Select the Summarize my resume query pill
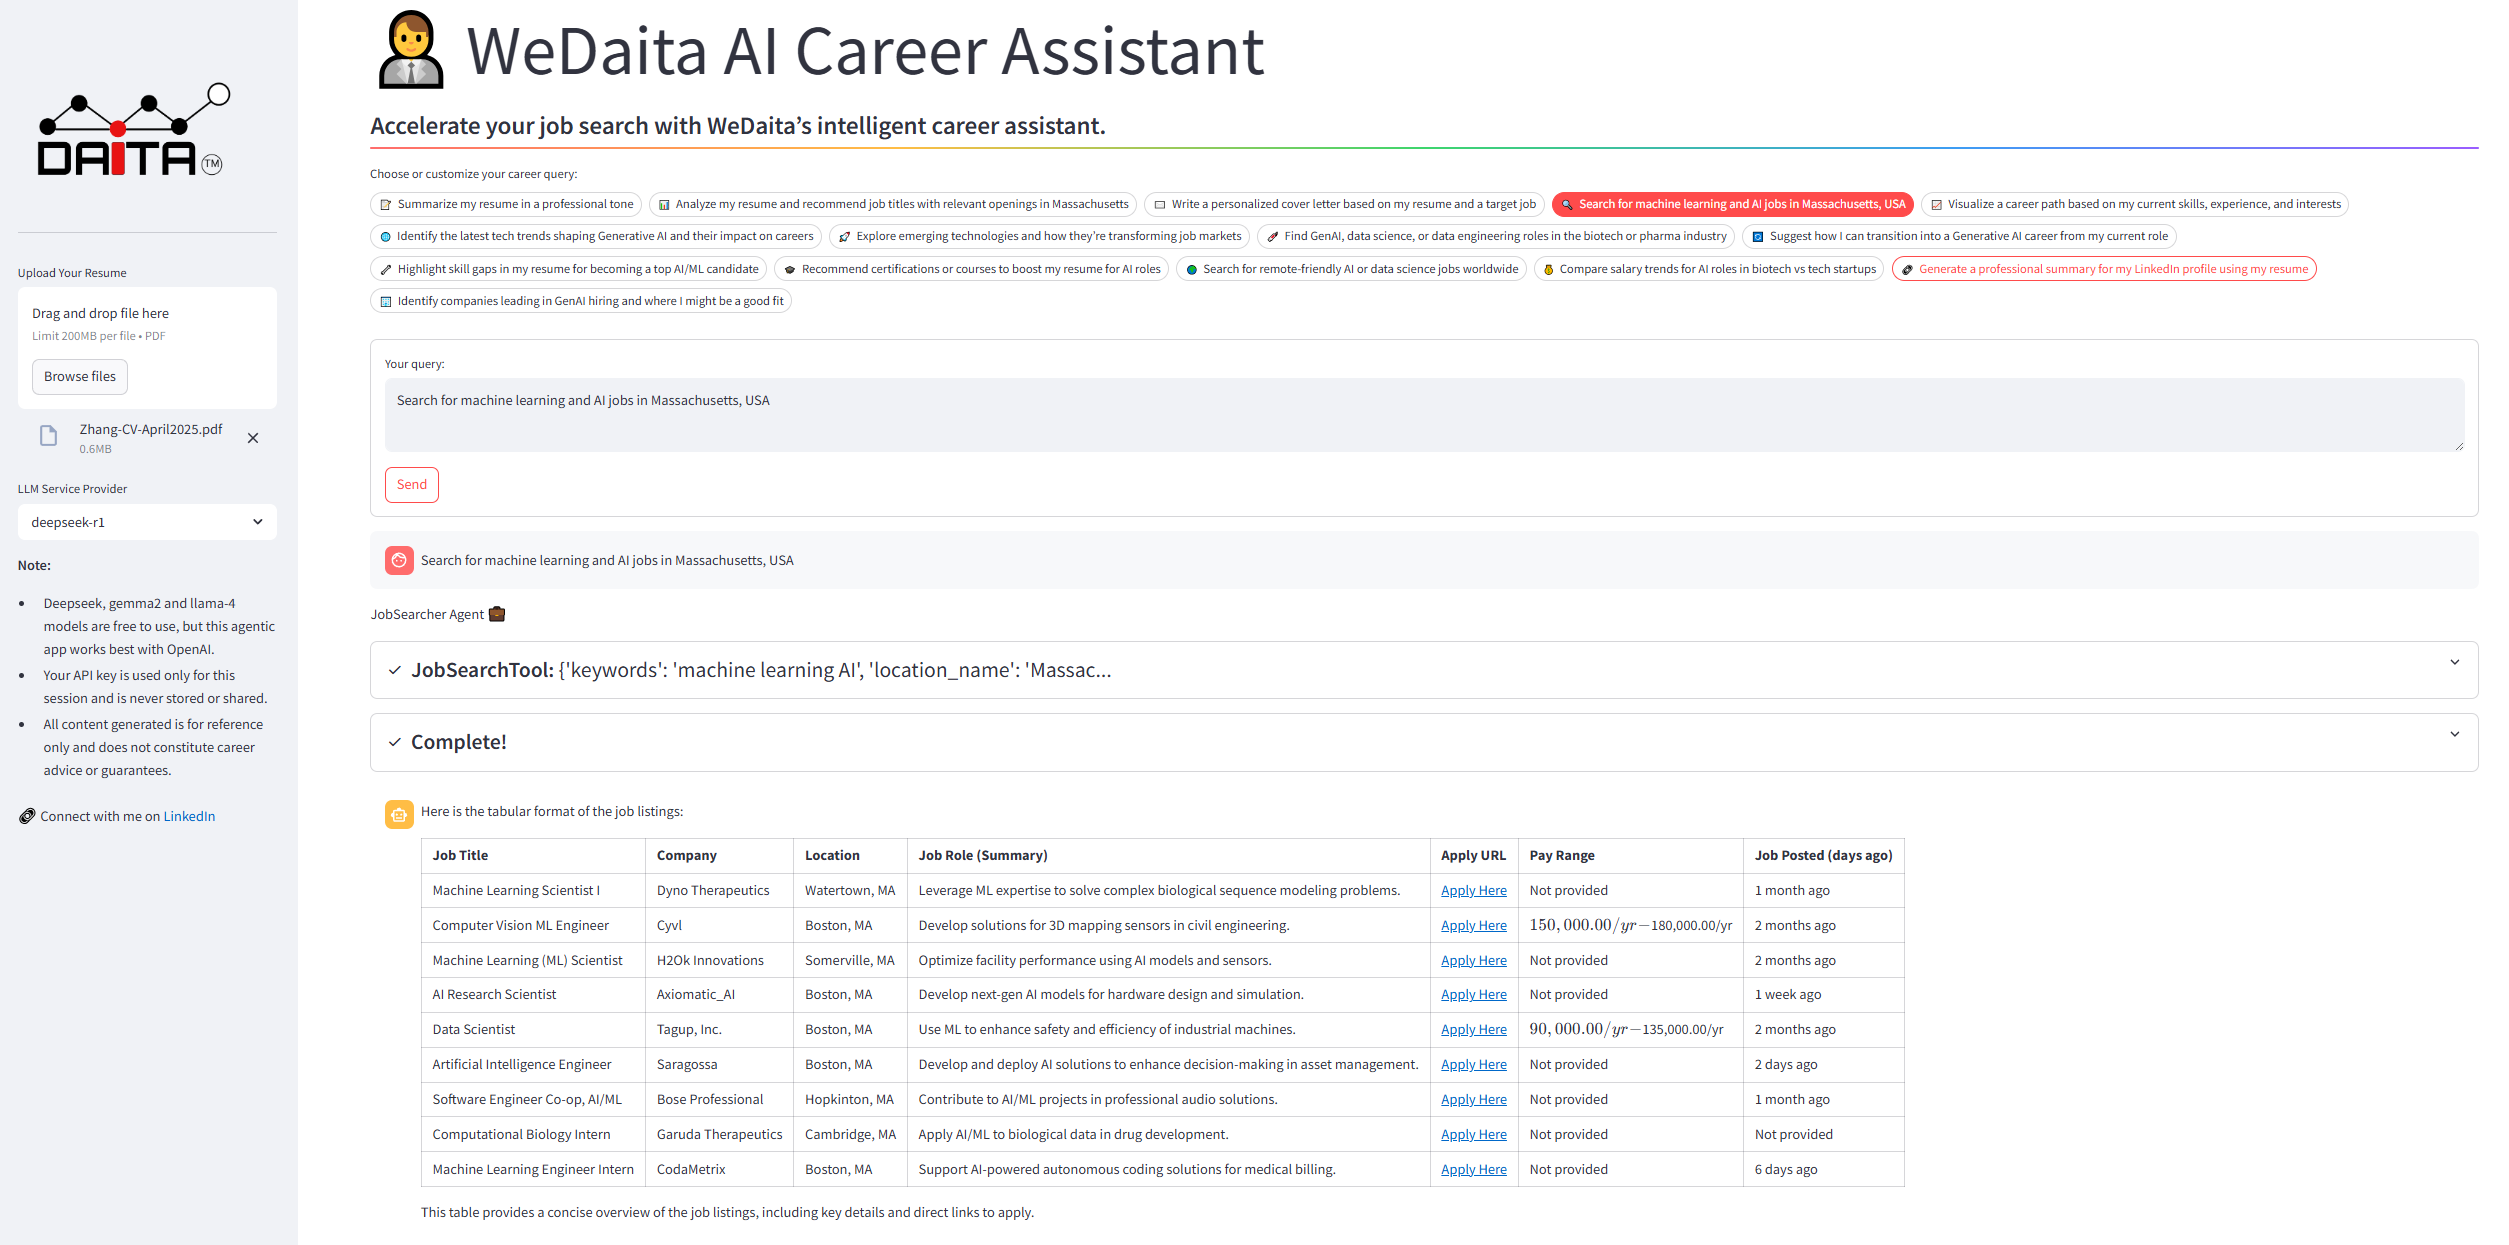Image resolution: width=2509 pixels, height=1245 pixels. (506, 204)
